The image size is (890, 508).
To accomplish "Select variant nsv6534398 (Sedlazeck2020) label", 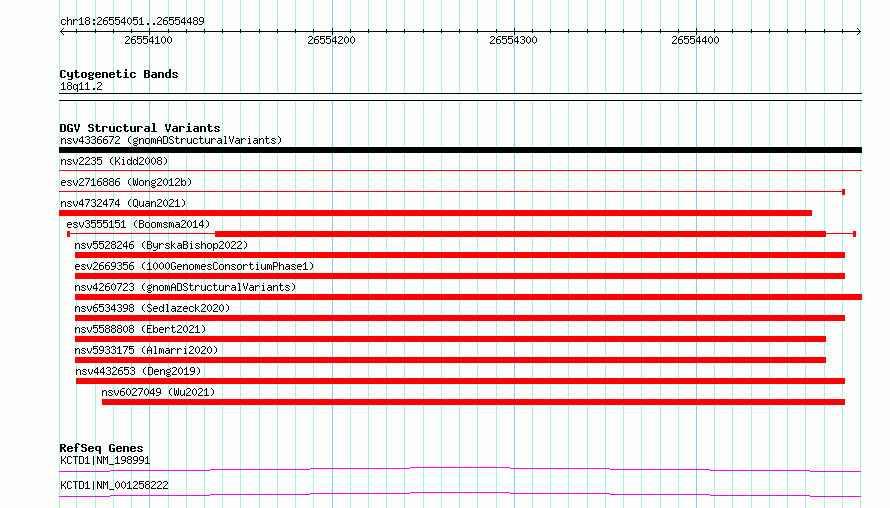I will [152, 308].
